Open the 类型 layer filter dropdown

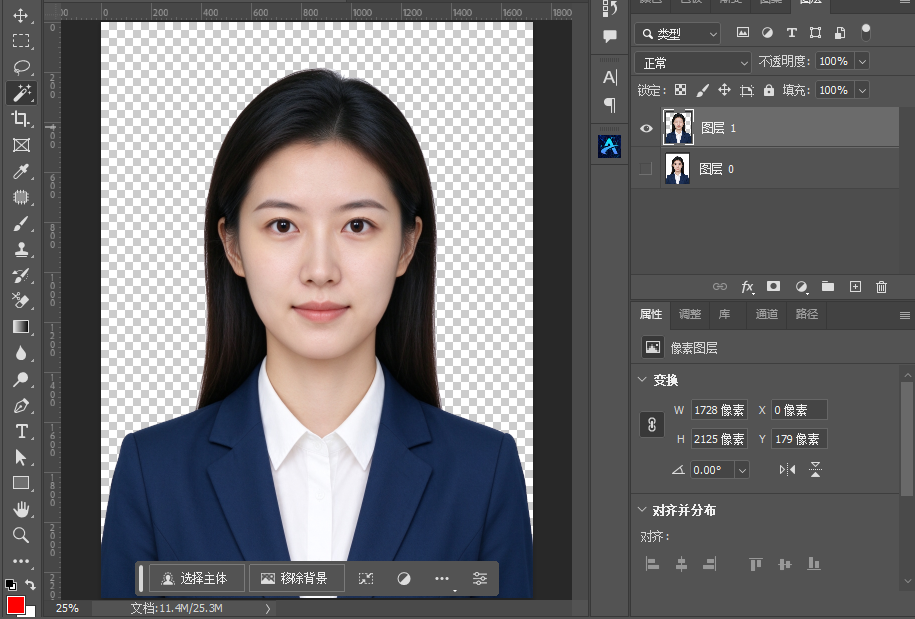coord(677,34)
